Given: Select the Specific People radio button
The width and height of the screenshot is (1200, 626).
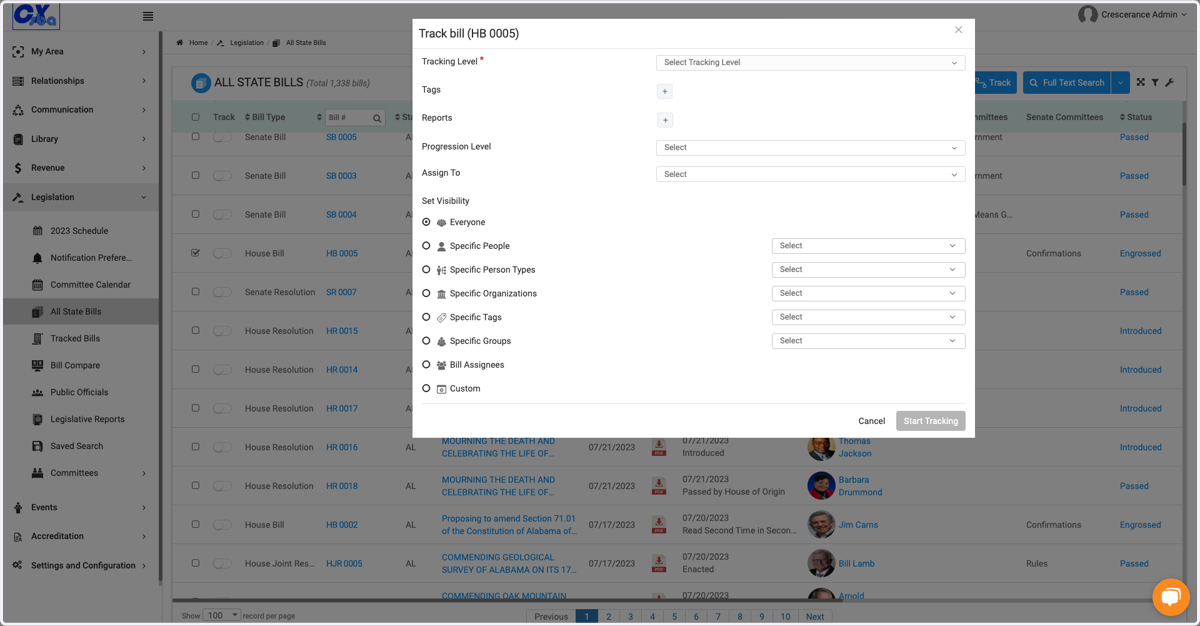Looking at the screenshot, I should click(x=427, y=246).
